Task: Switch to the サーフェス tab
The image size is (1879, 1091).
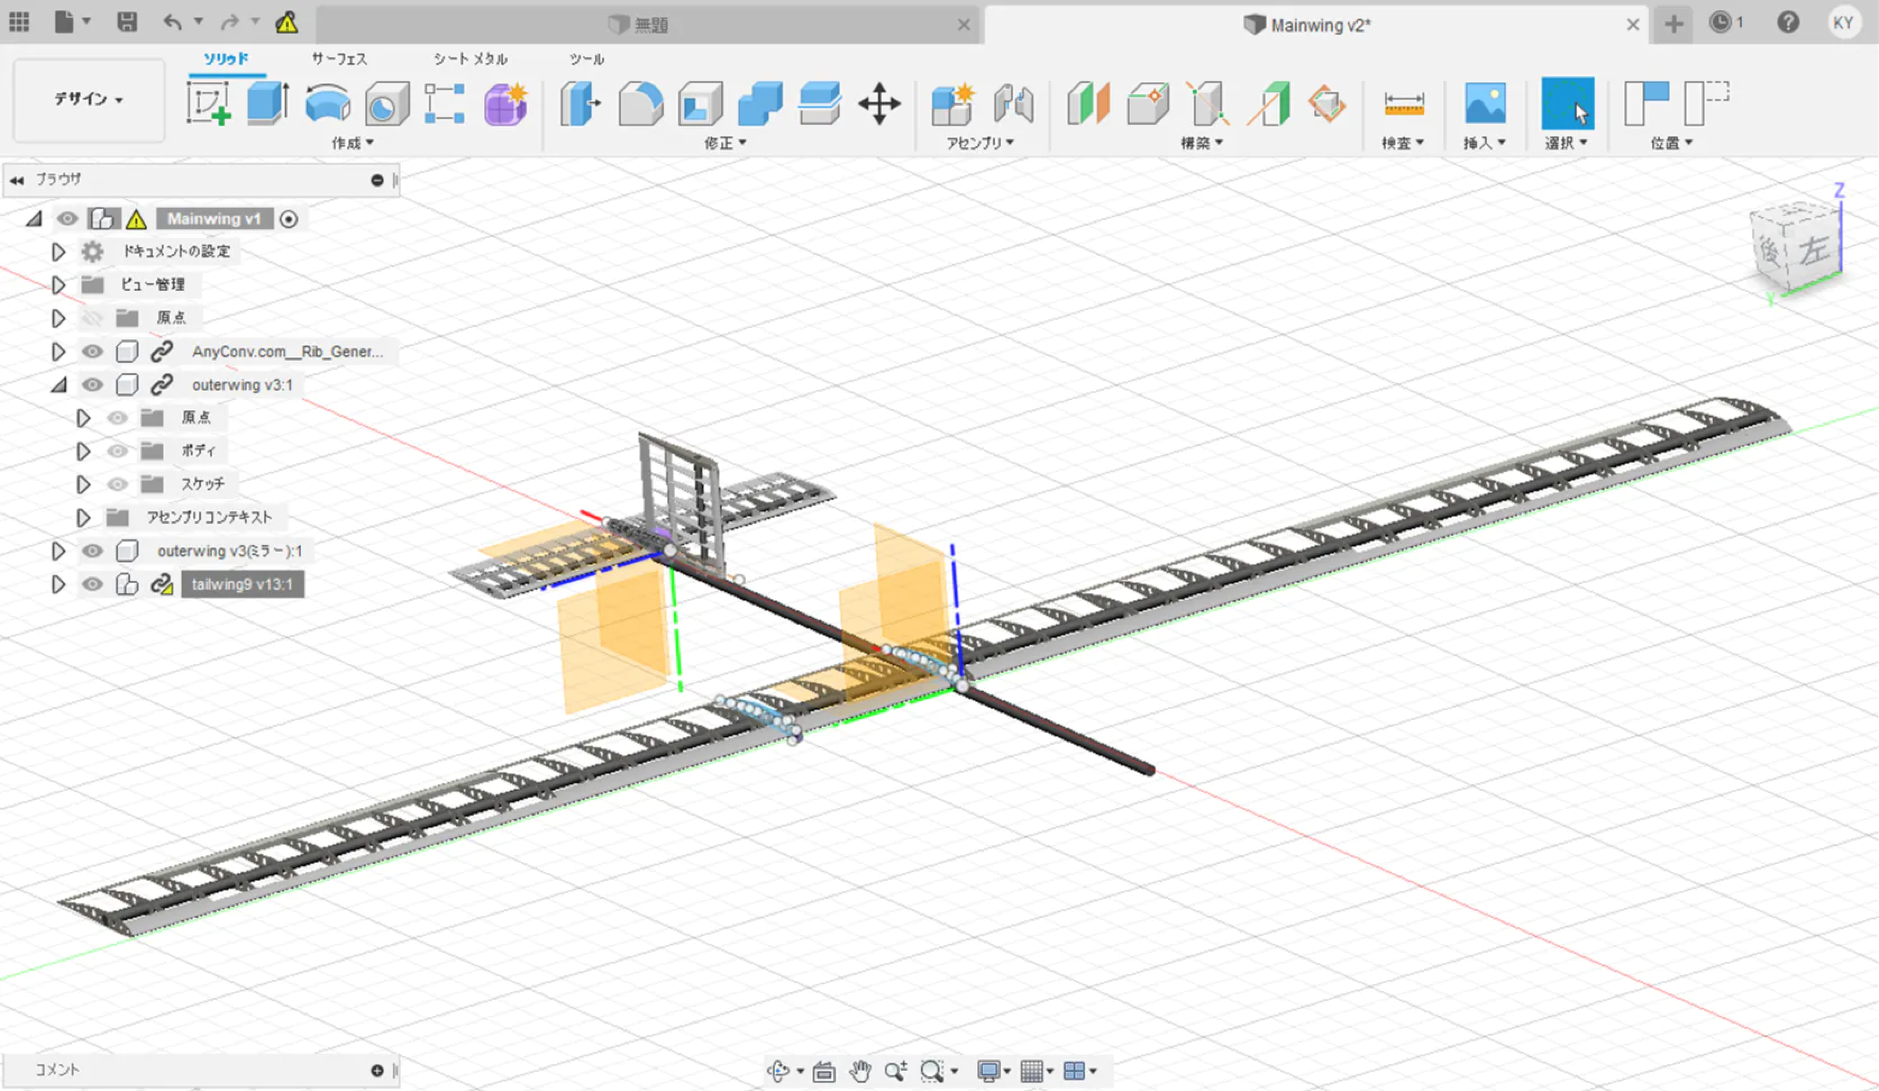Action: pyautogui.click(x=339, y=59)
